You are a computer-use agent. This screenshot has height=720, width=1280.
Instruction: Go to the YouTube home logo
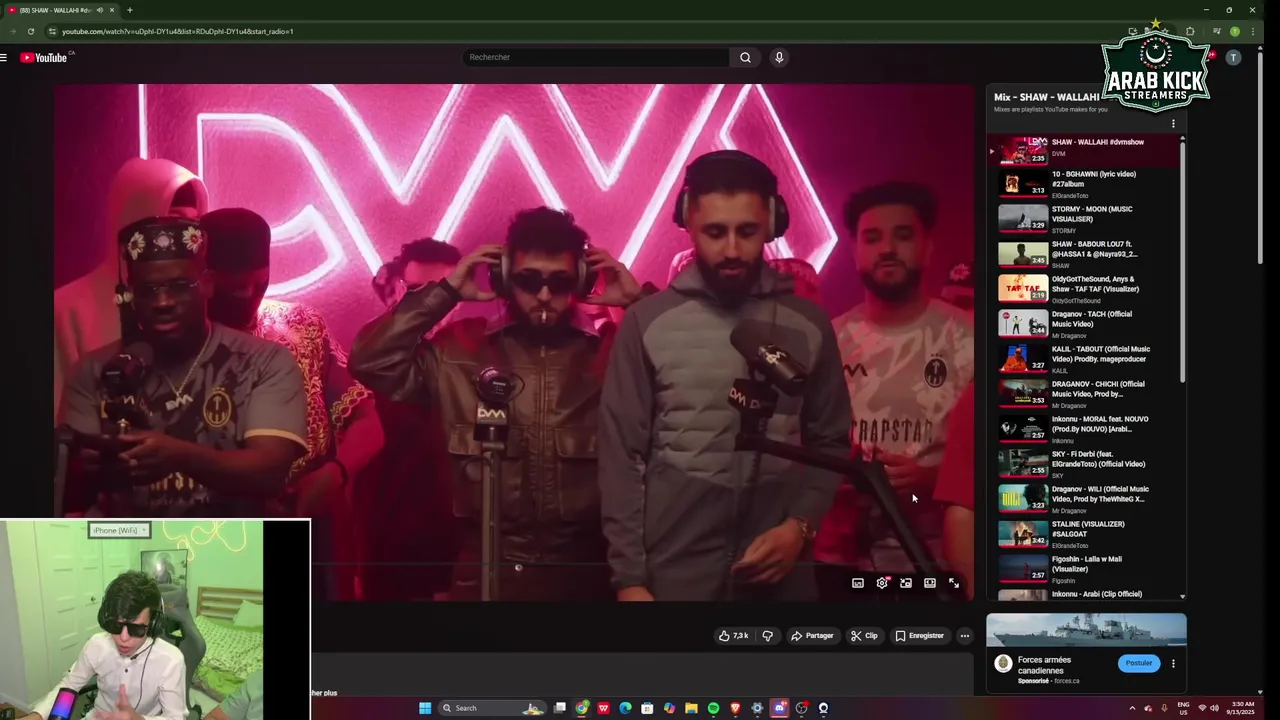(x=44, y=57)
